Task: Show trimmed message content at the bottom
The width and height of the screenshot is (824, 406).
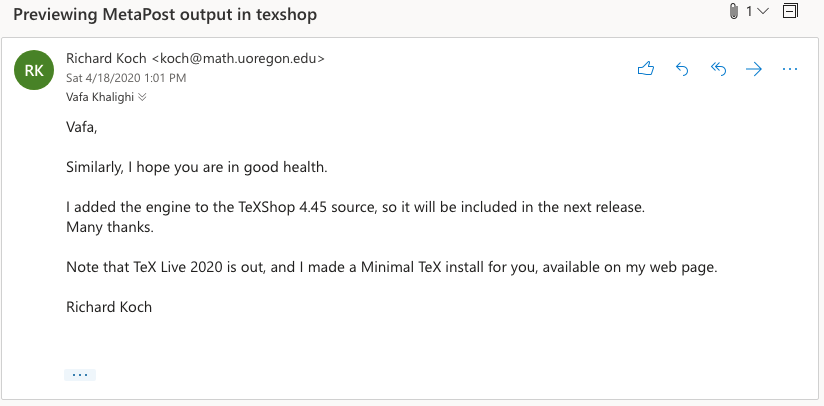Action: pyautogui.click(x=80, y=375)
